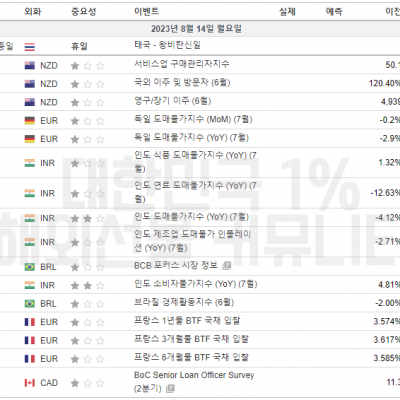Open the 독일 도매물가지수 (YoY) (7월) event
400x400 pixels.
[191, 137]
